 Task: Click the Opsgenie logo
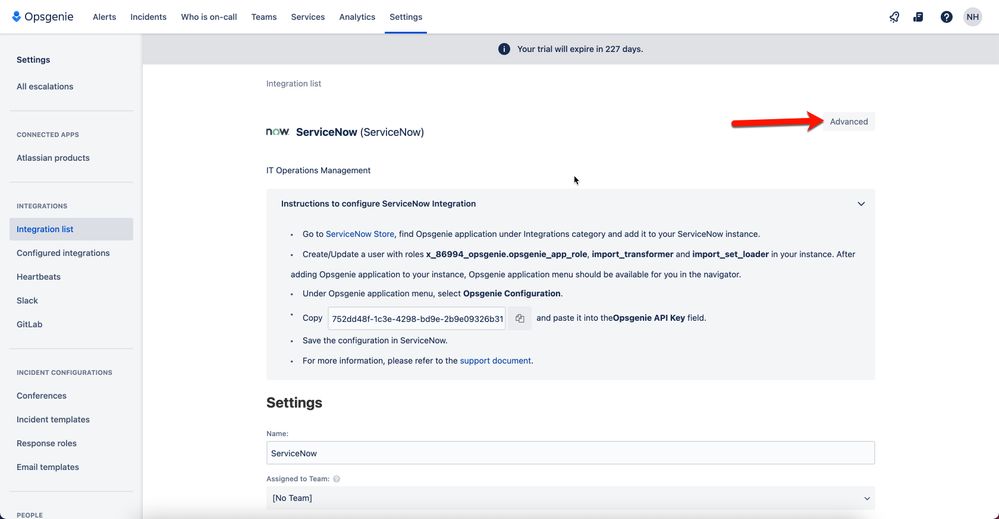(42, 17)
